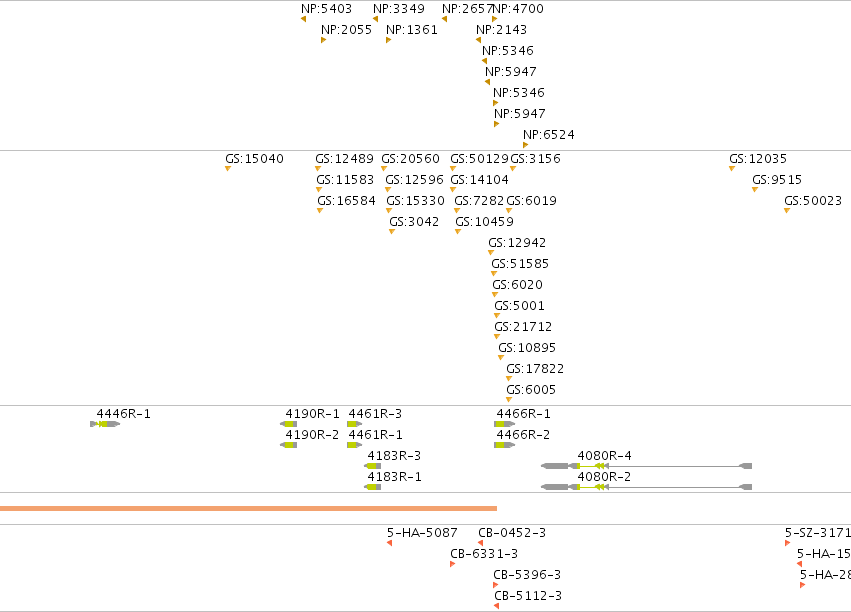Open the 4466R-1 transcript label
851x612 pixels.
tap(523, 414)
